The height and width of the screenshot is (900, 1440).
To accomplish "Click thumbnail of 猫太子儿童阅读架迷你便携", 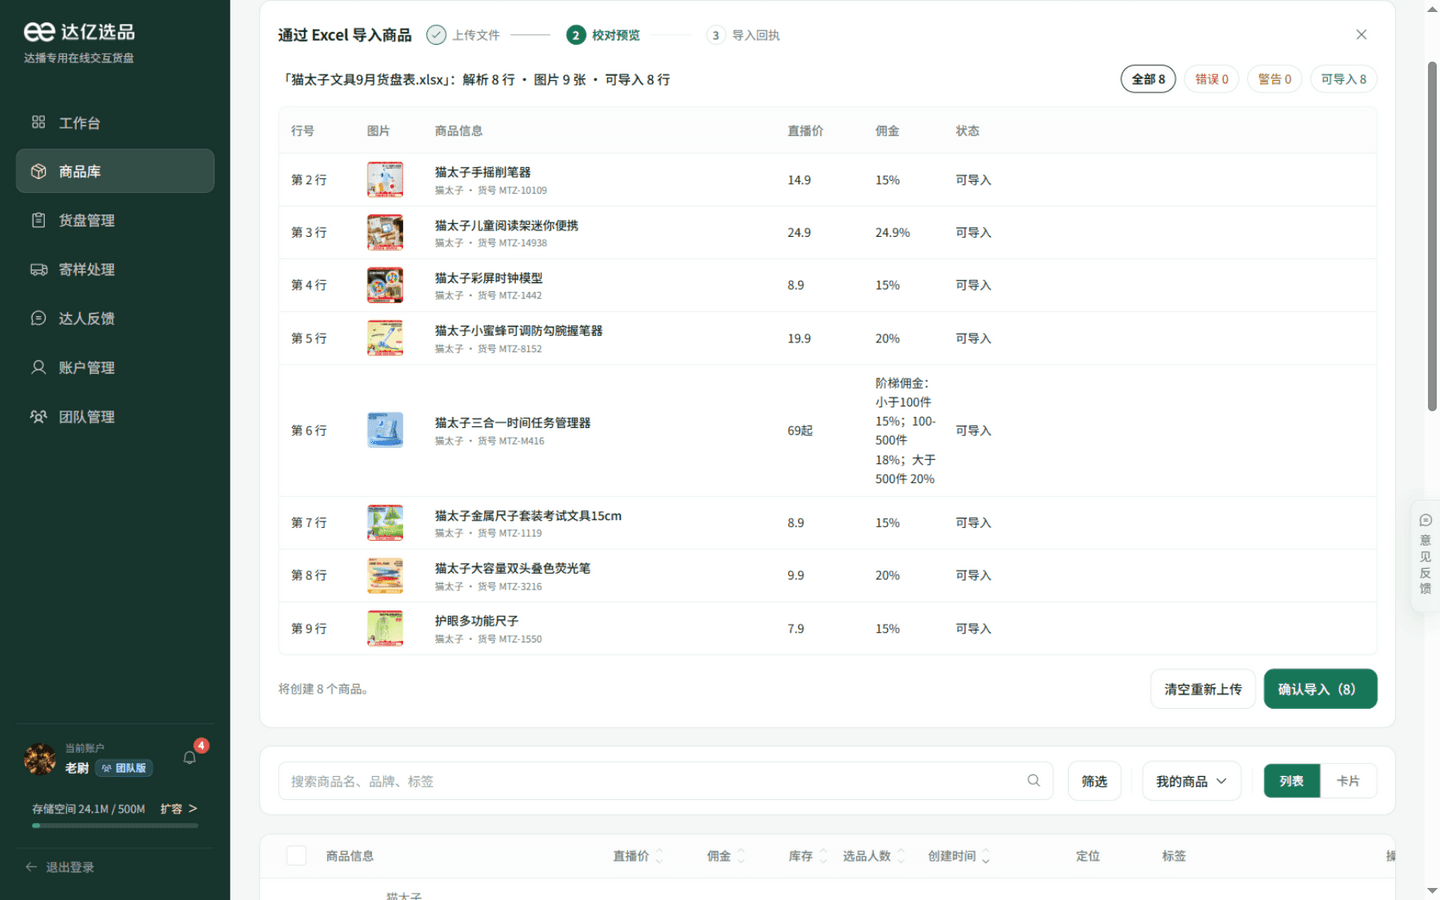I will point(385,232).
